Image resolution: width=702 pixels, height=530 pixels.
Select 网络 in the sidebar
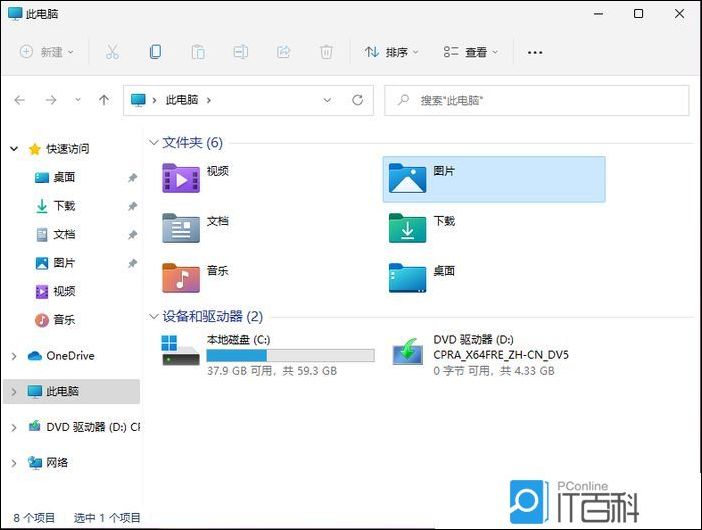[x=57, y=462]
